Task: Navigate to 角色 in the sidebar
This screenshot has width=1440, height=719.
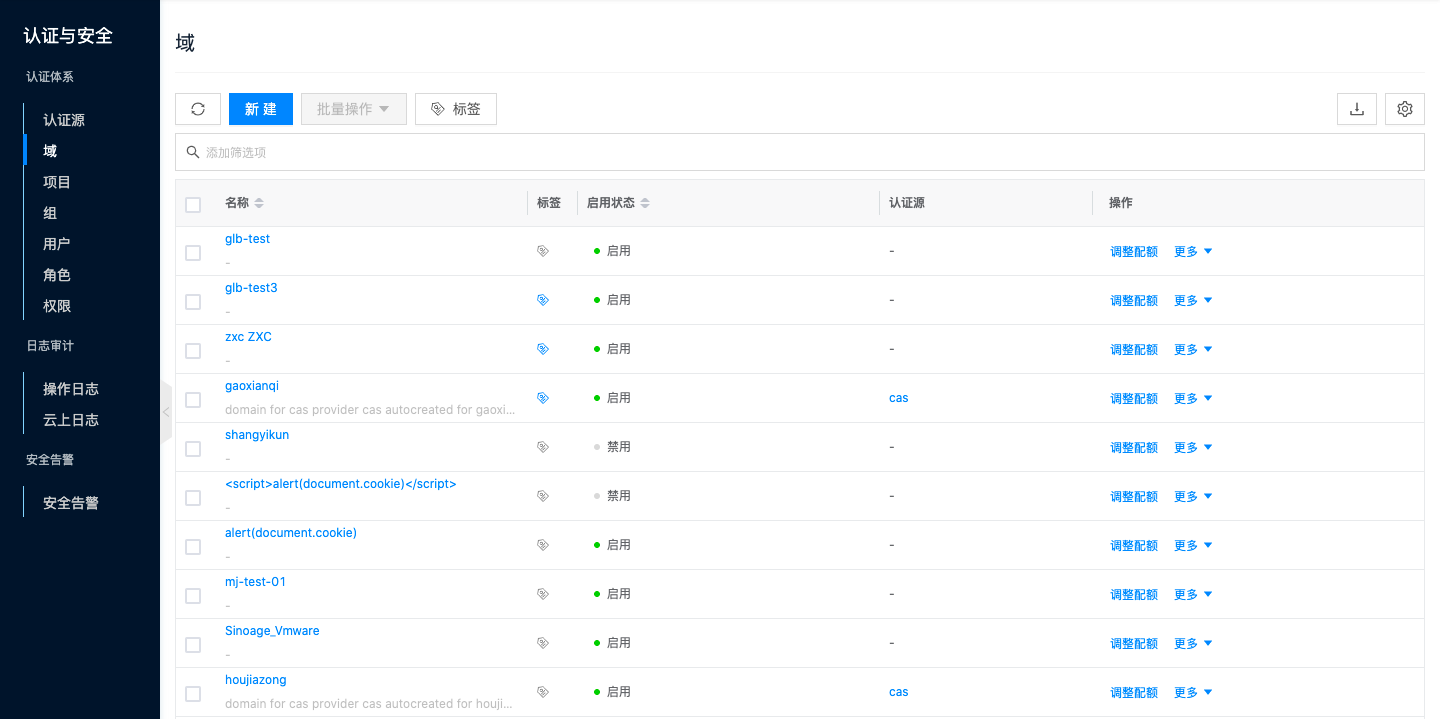Action: tap(57, 275)
